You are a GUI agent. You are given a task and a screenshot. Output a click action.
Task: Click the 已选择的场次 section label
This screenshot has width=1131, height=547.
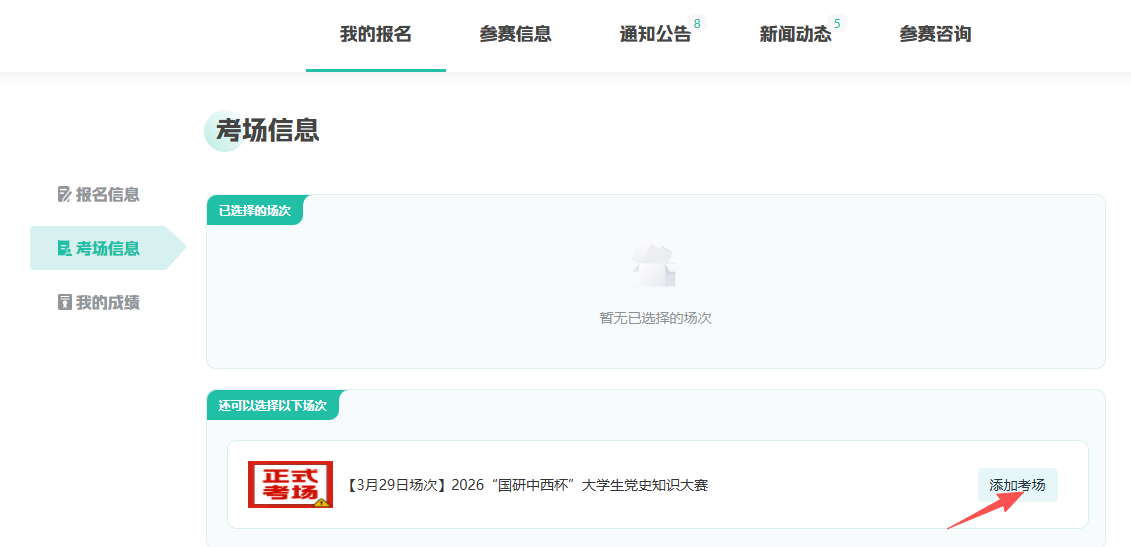click(x=254, y=210)
